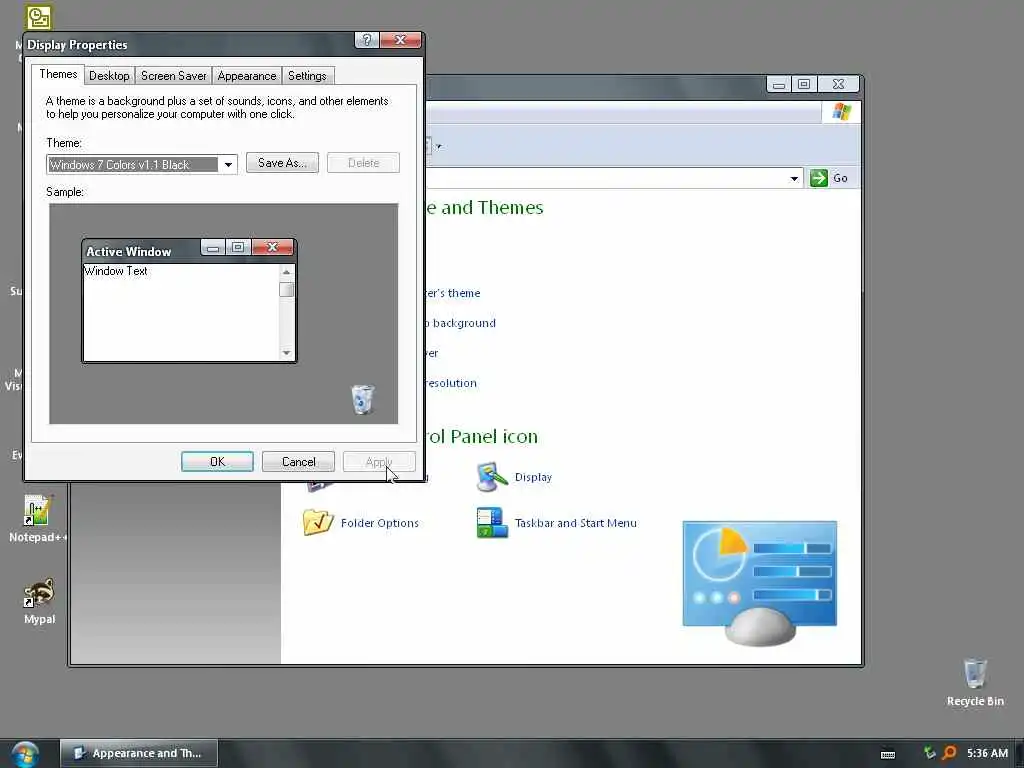Open the Theme dropdown list

click(228, 165)
